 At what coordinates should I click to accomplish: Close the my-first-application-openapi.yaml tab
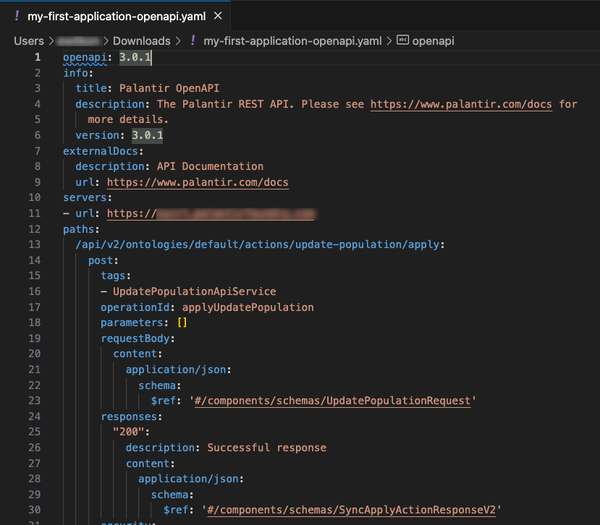pos(218,16)
